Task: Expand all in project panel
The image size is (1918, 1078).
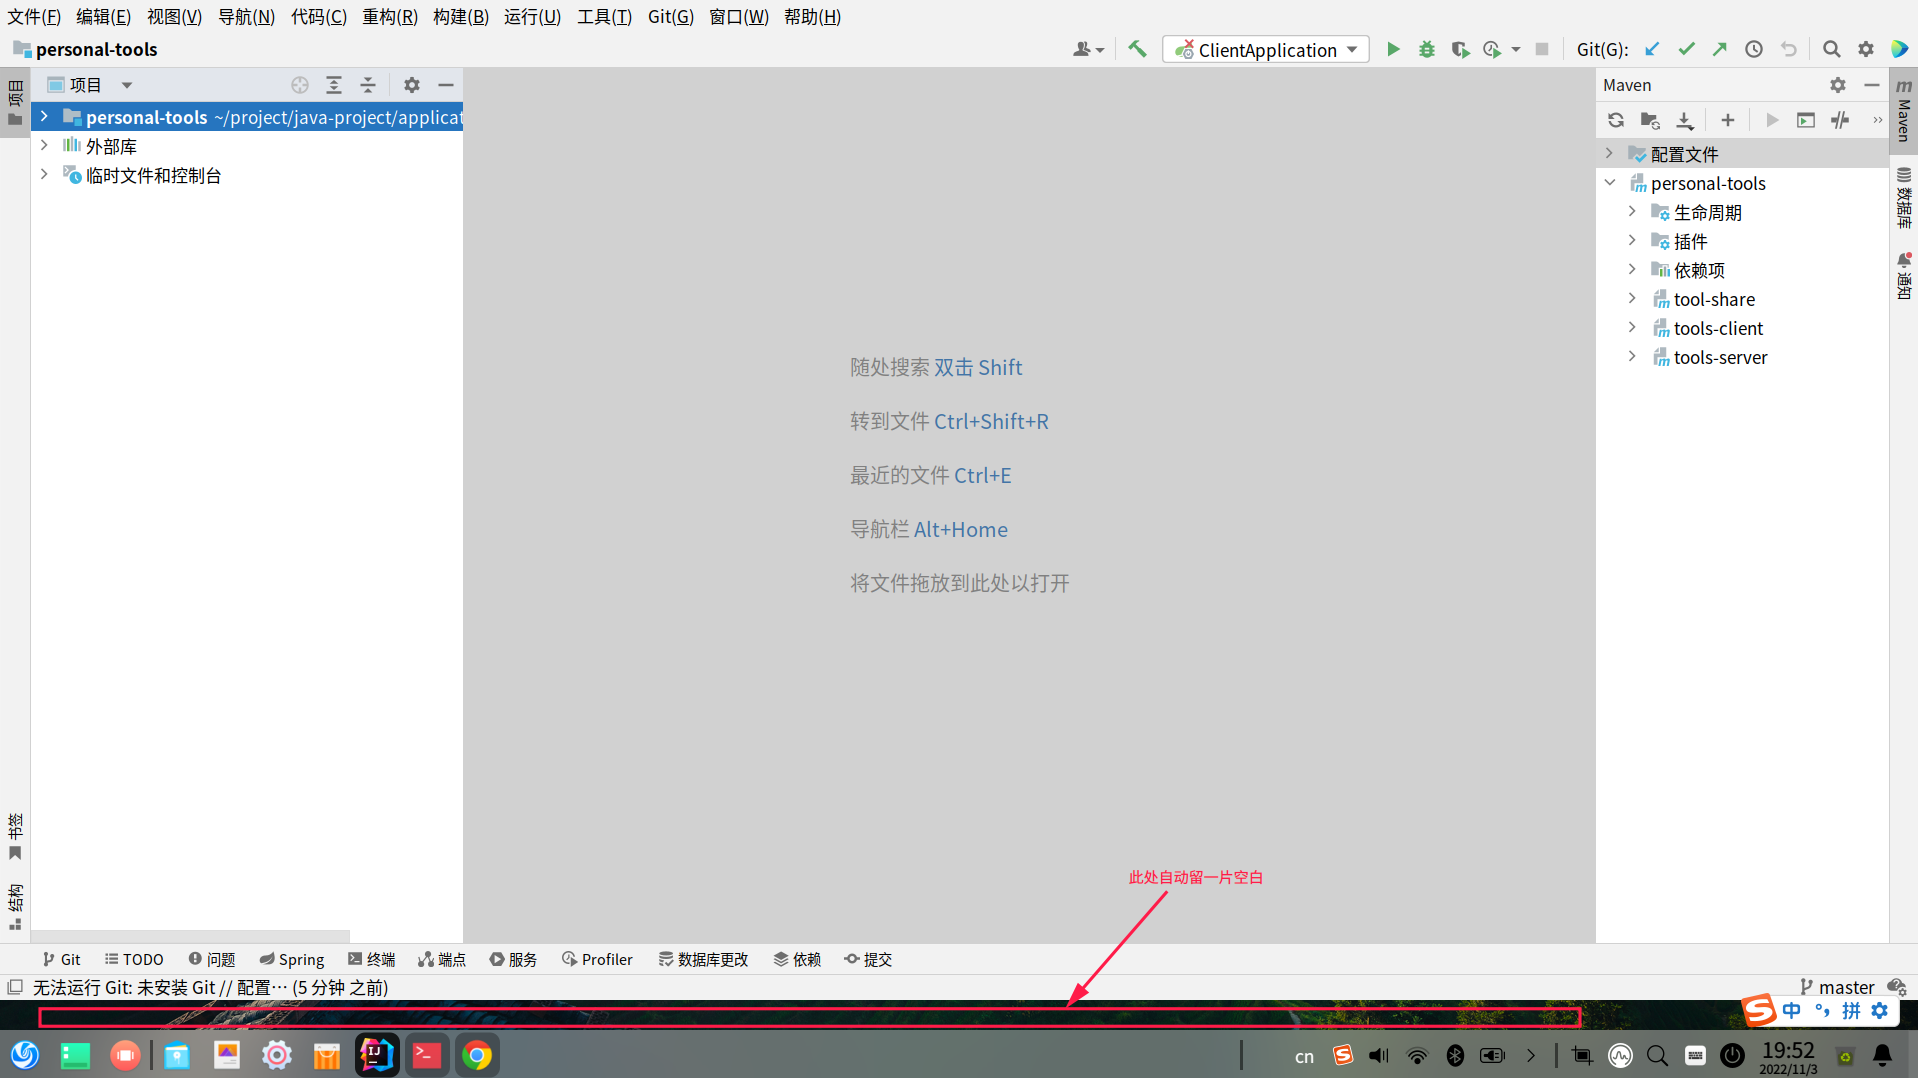Action: (x=334, y=85)
